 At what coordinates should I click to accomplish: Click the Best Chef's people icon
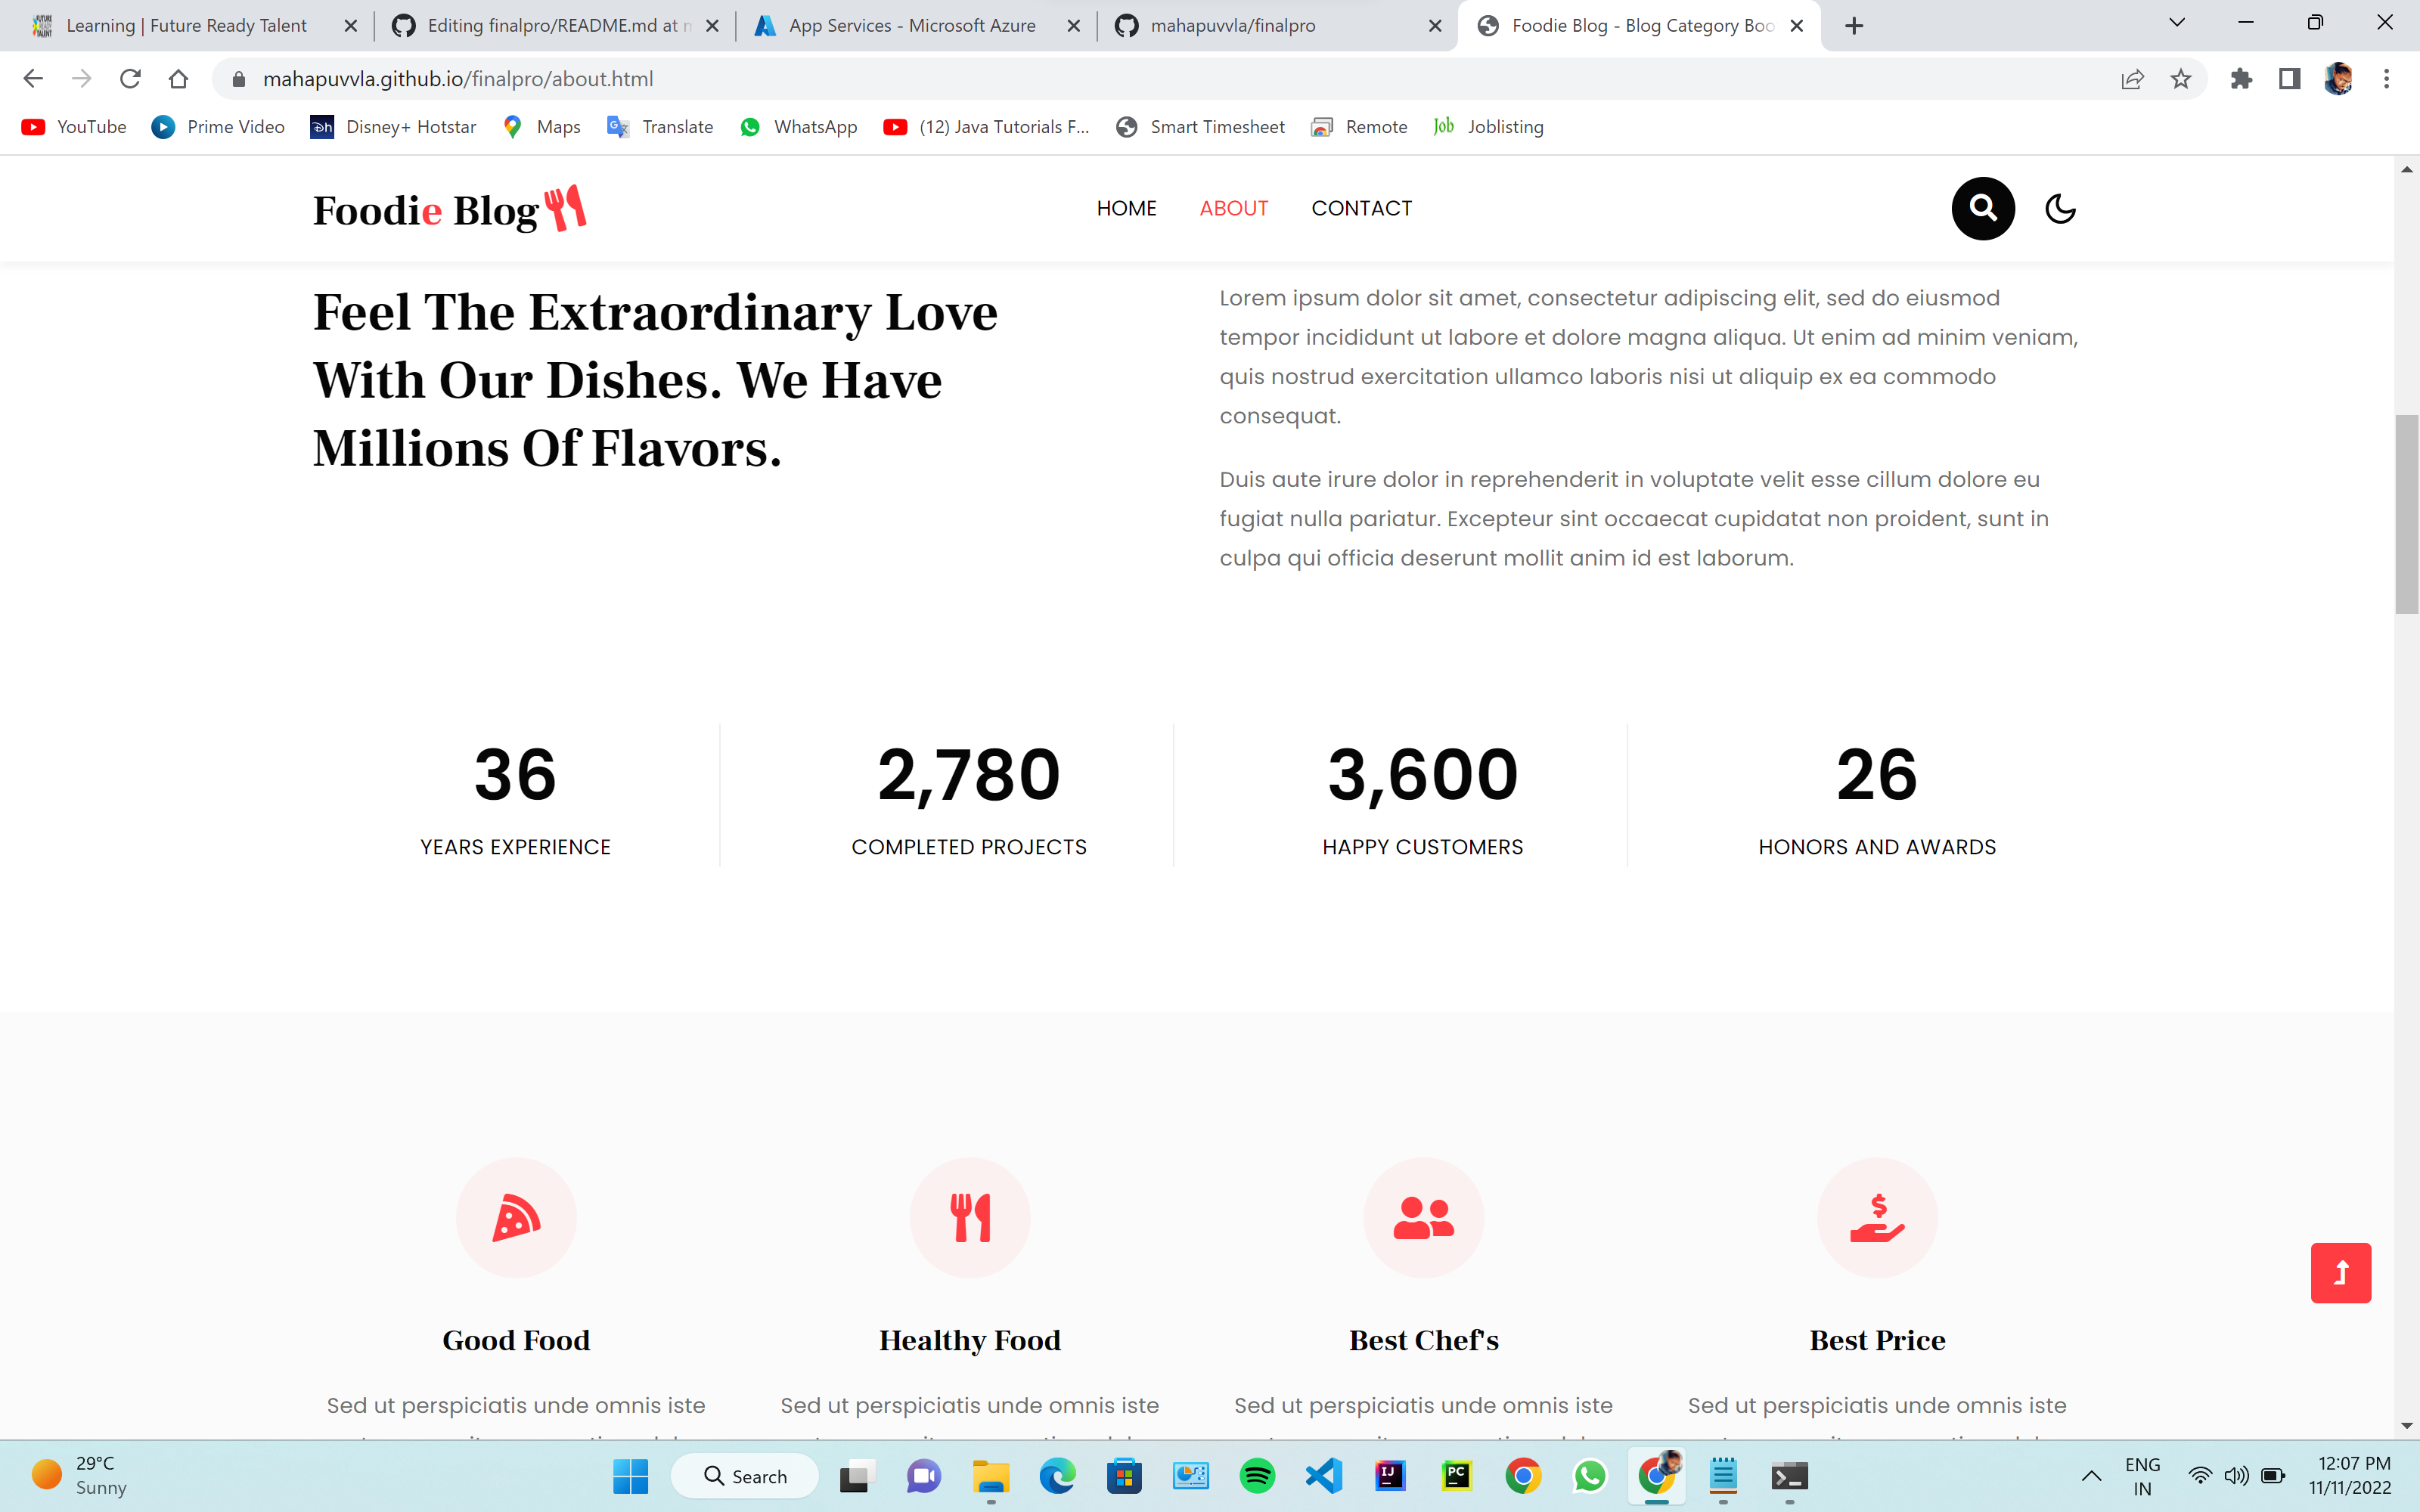[x=1424, y=1217]
